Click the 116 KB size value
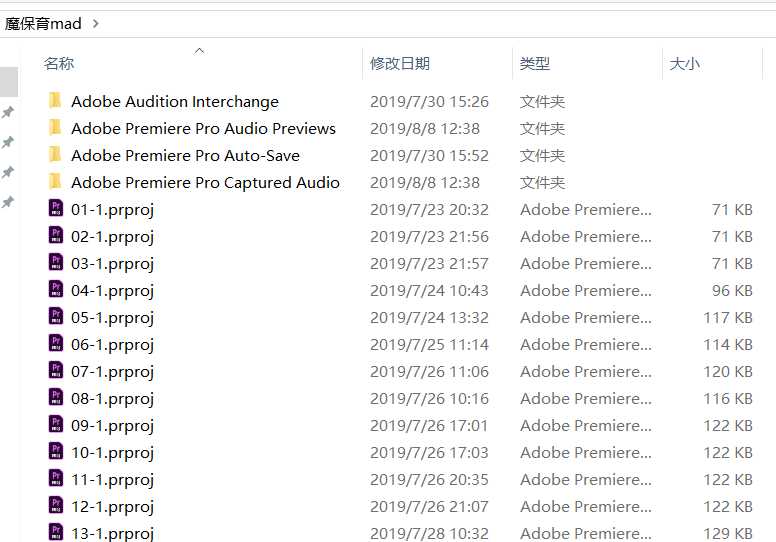Image resolution: width=776 pixels, height=542 pixels. pyautogui.click(x=728, y=398)
